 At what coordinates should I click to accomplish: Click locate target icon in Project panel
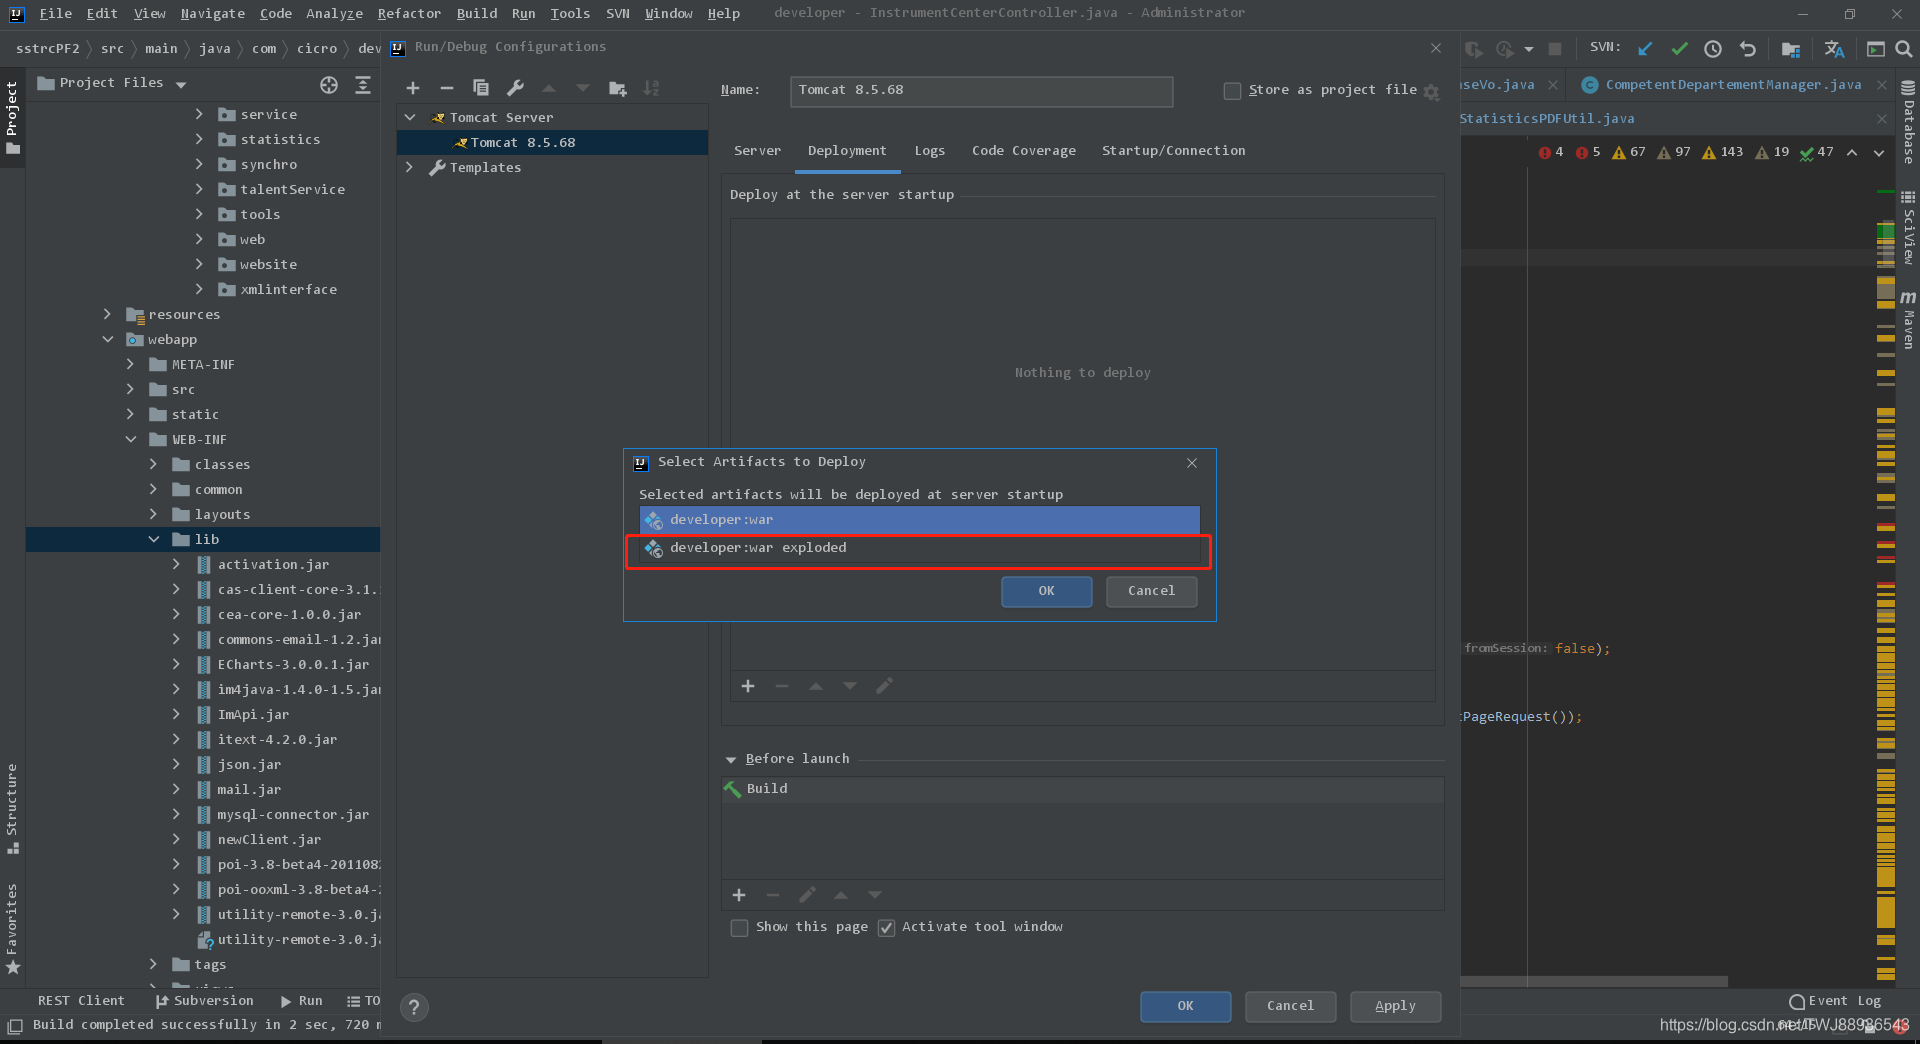[329, 84]
